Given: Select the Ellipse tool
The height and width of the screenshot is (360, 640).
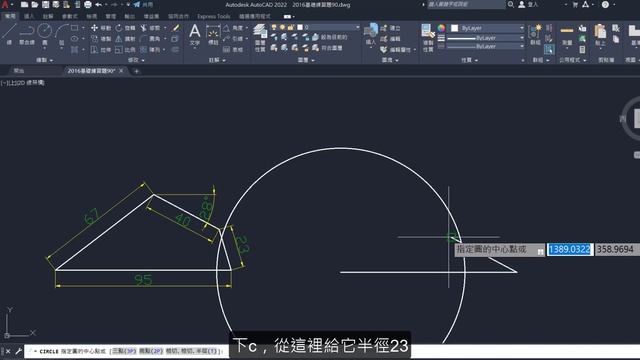Looking at the screenshot, I should tap(75, 39).
